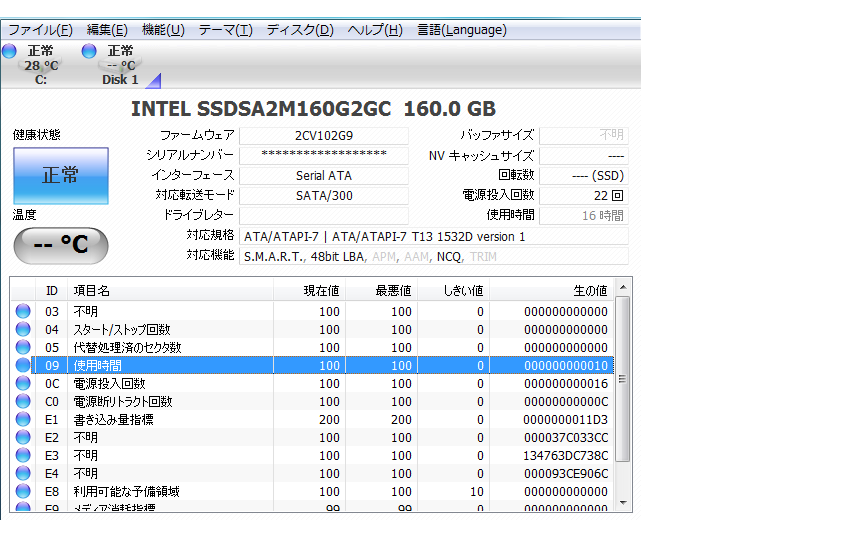Click status orb for row ID 05

point(23,348)
